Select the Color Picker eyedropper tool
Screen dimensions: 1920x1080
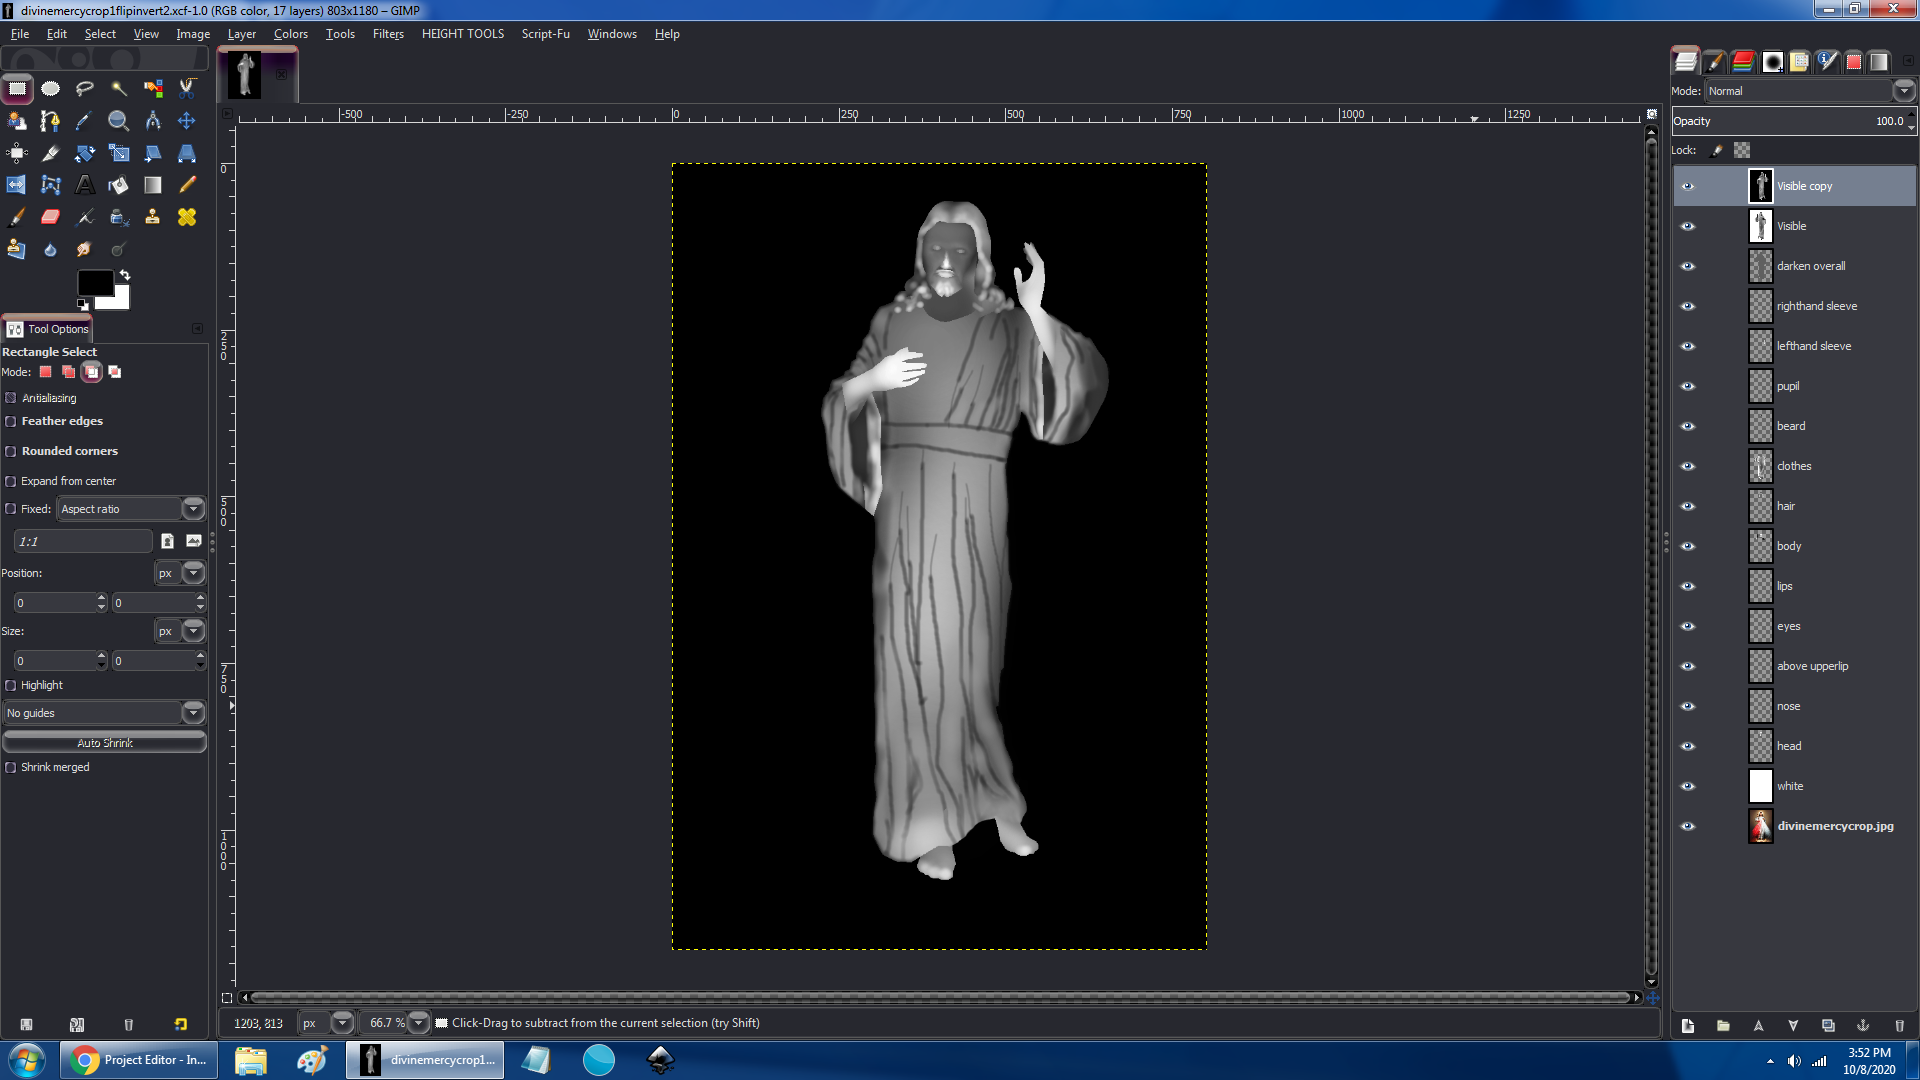tap(84, 121)
